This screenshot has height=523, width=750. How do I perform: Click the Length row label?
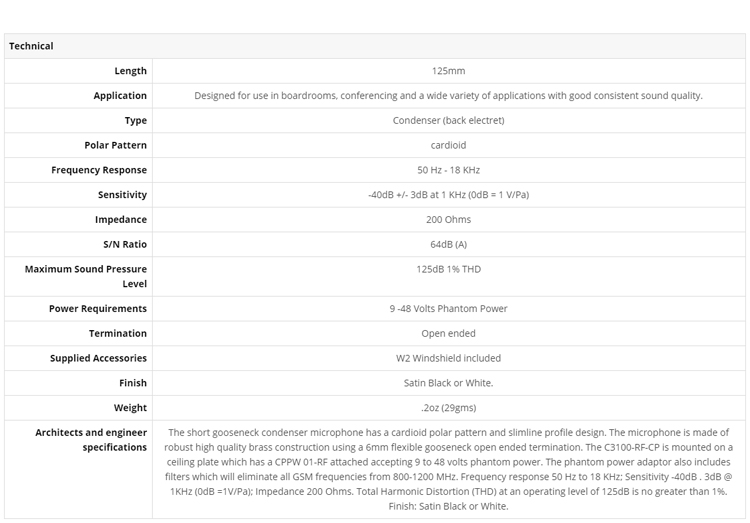[130, 71]
